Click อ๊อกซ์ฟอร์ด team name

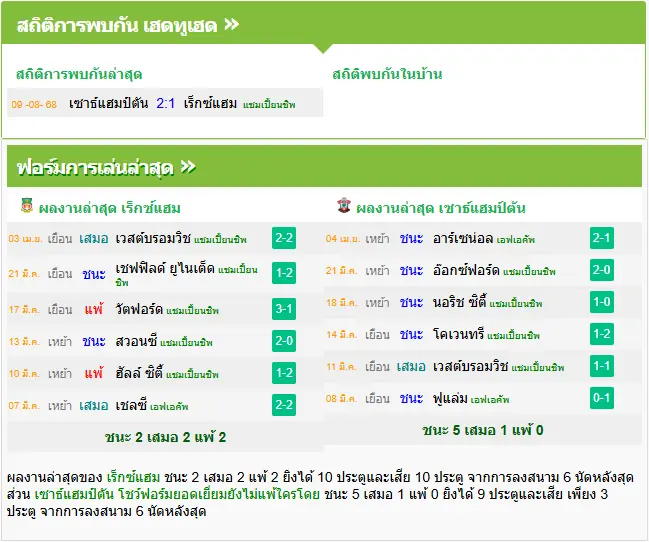point(466,270)
